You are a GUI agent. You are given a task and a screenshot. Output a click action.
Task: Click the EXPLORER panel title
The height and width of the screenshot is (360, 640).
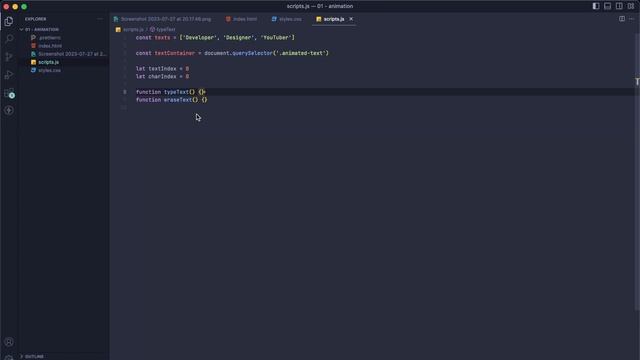tap(36, 19)
